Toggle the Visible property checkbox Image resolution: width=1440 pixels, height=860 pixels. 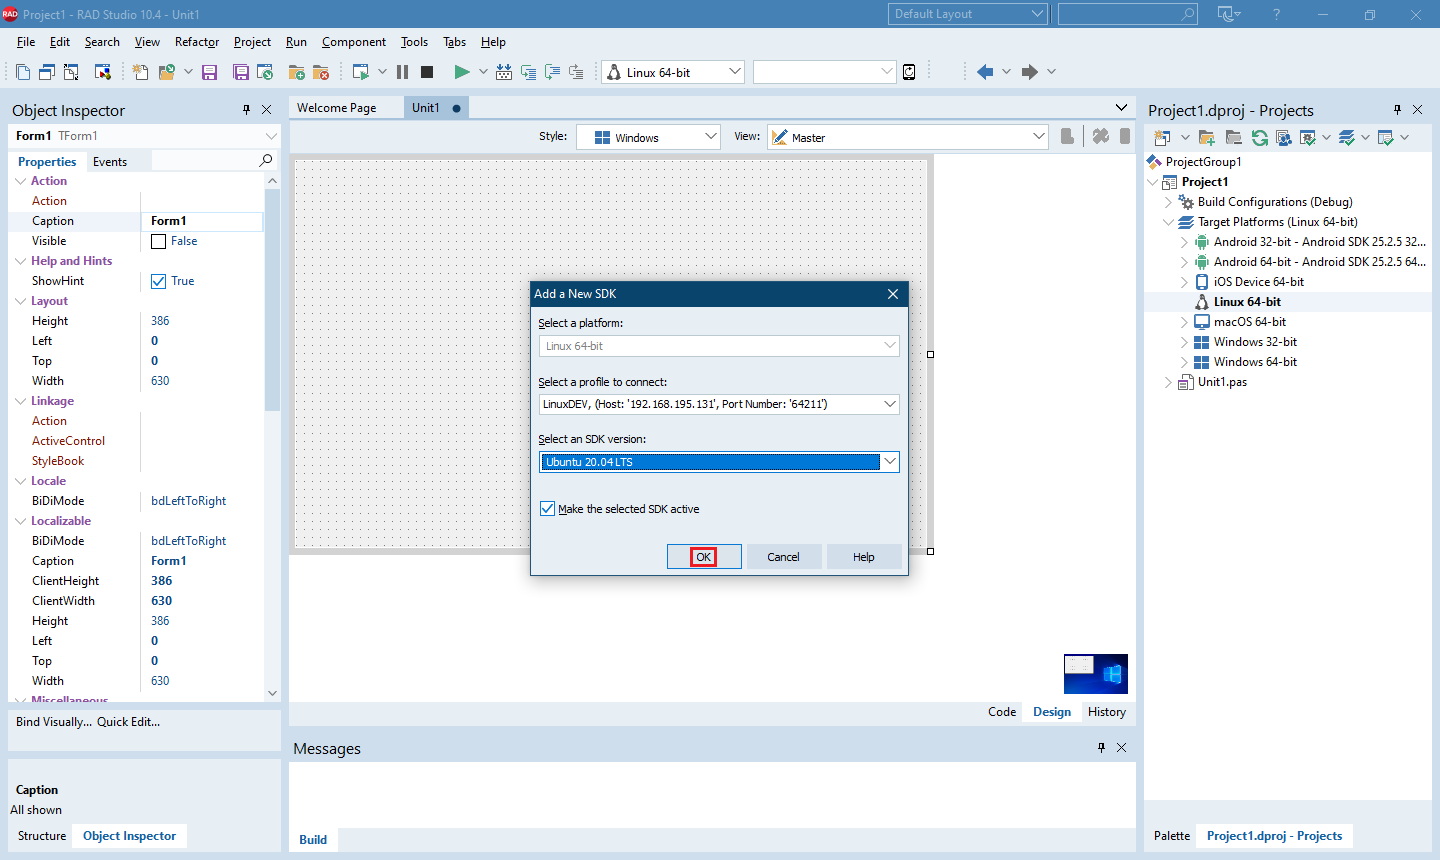[x=158, y=241]
